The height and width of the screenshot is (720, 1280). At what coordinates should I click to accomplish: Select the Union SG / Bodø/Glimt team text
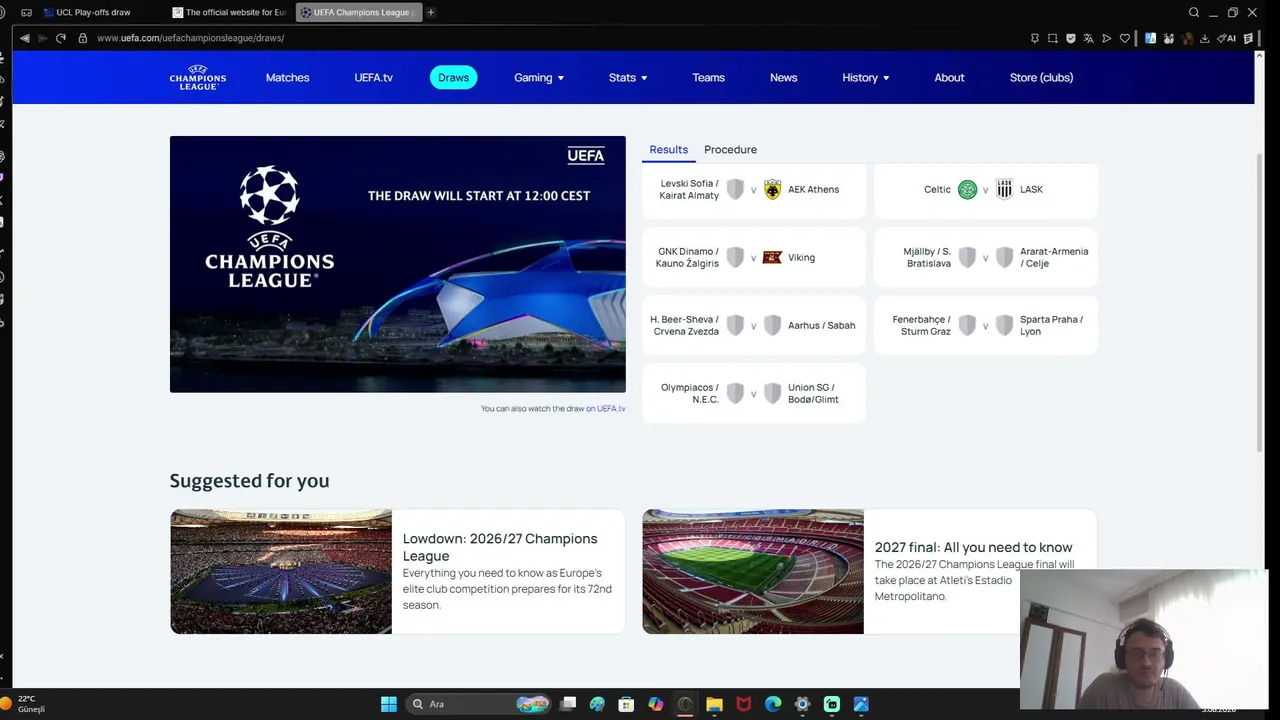click(813, 394)
